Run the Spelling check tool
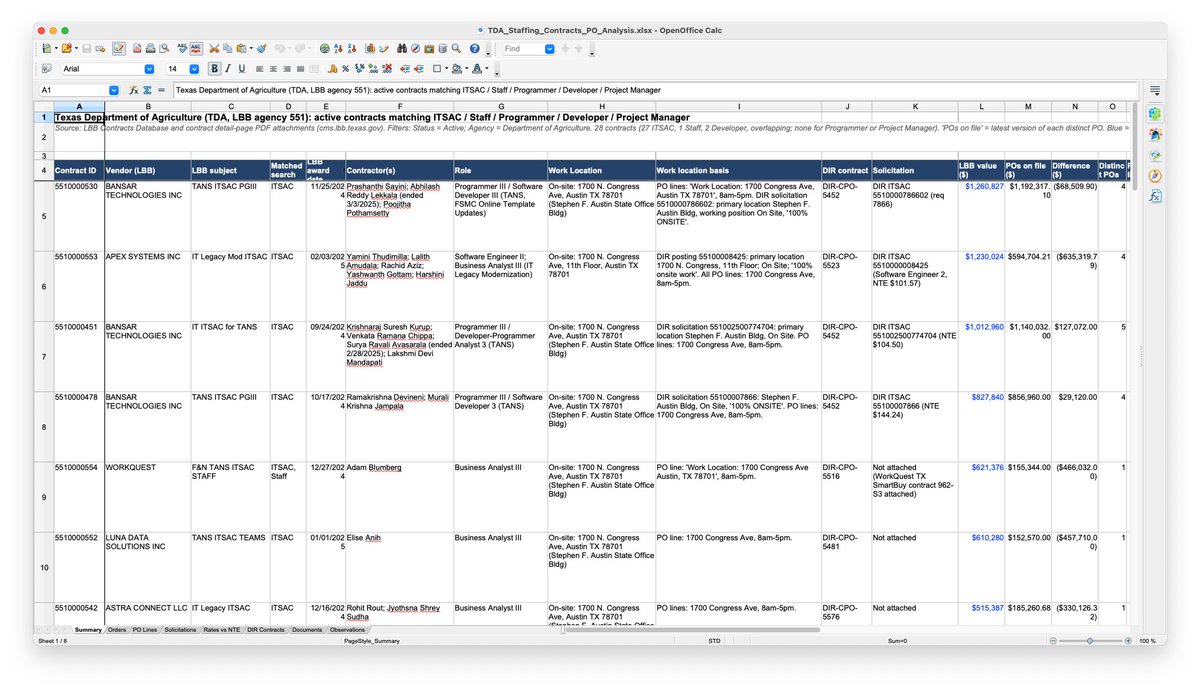1200x689 pixels. pyautogui.click(x=182, y=48)
